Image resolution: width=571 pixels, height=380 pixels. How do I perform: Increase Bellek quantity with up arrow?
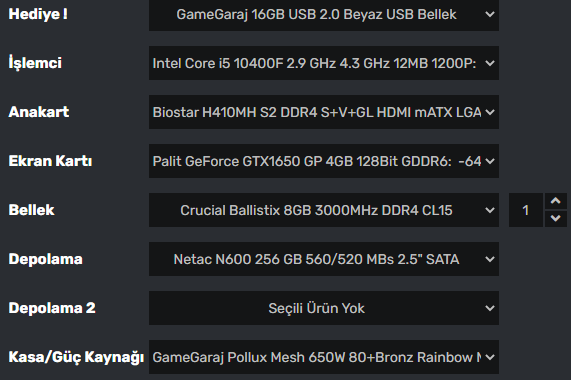(x=556, y=201)
